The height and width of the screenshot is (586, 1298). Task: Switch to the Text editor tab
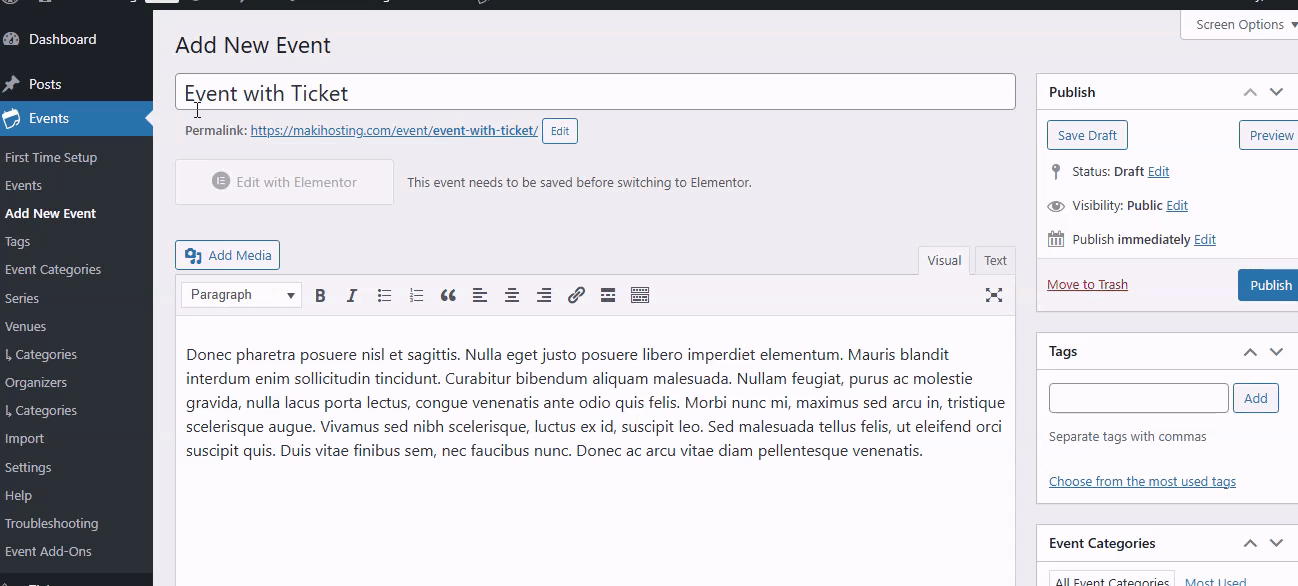995,260
